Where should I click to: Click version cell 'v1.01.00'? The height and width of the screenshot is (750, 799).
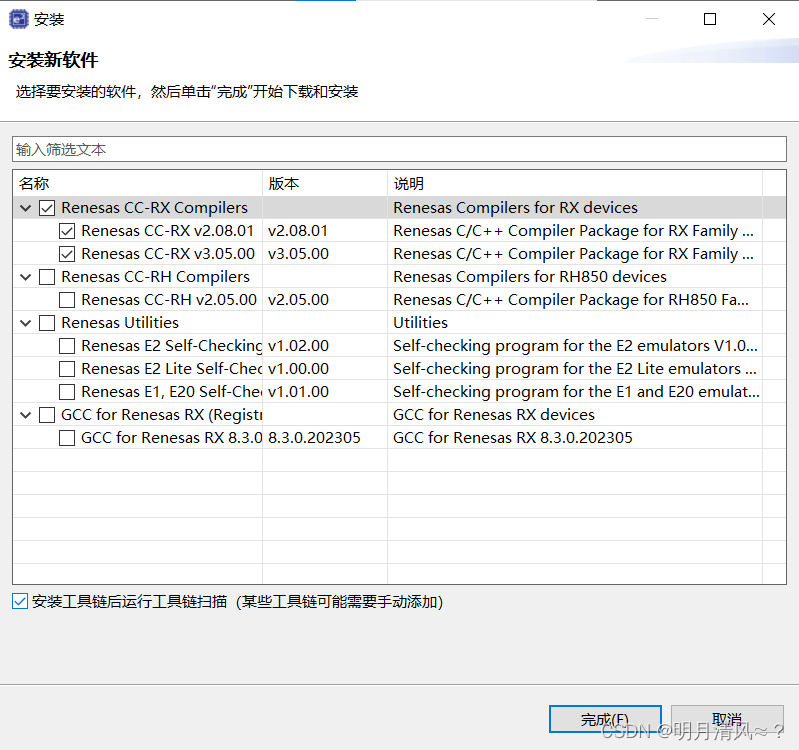click(298, 391)
